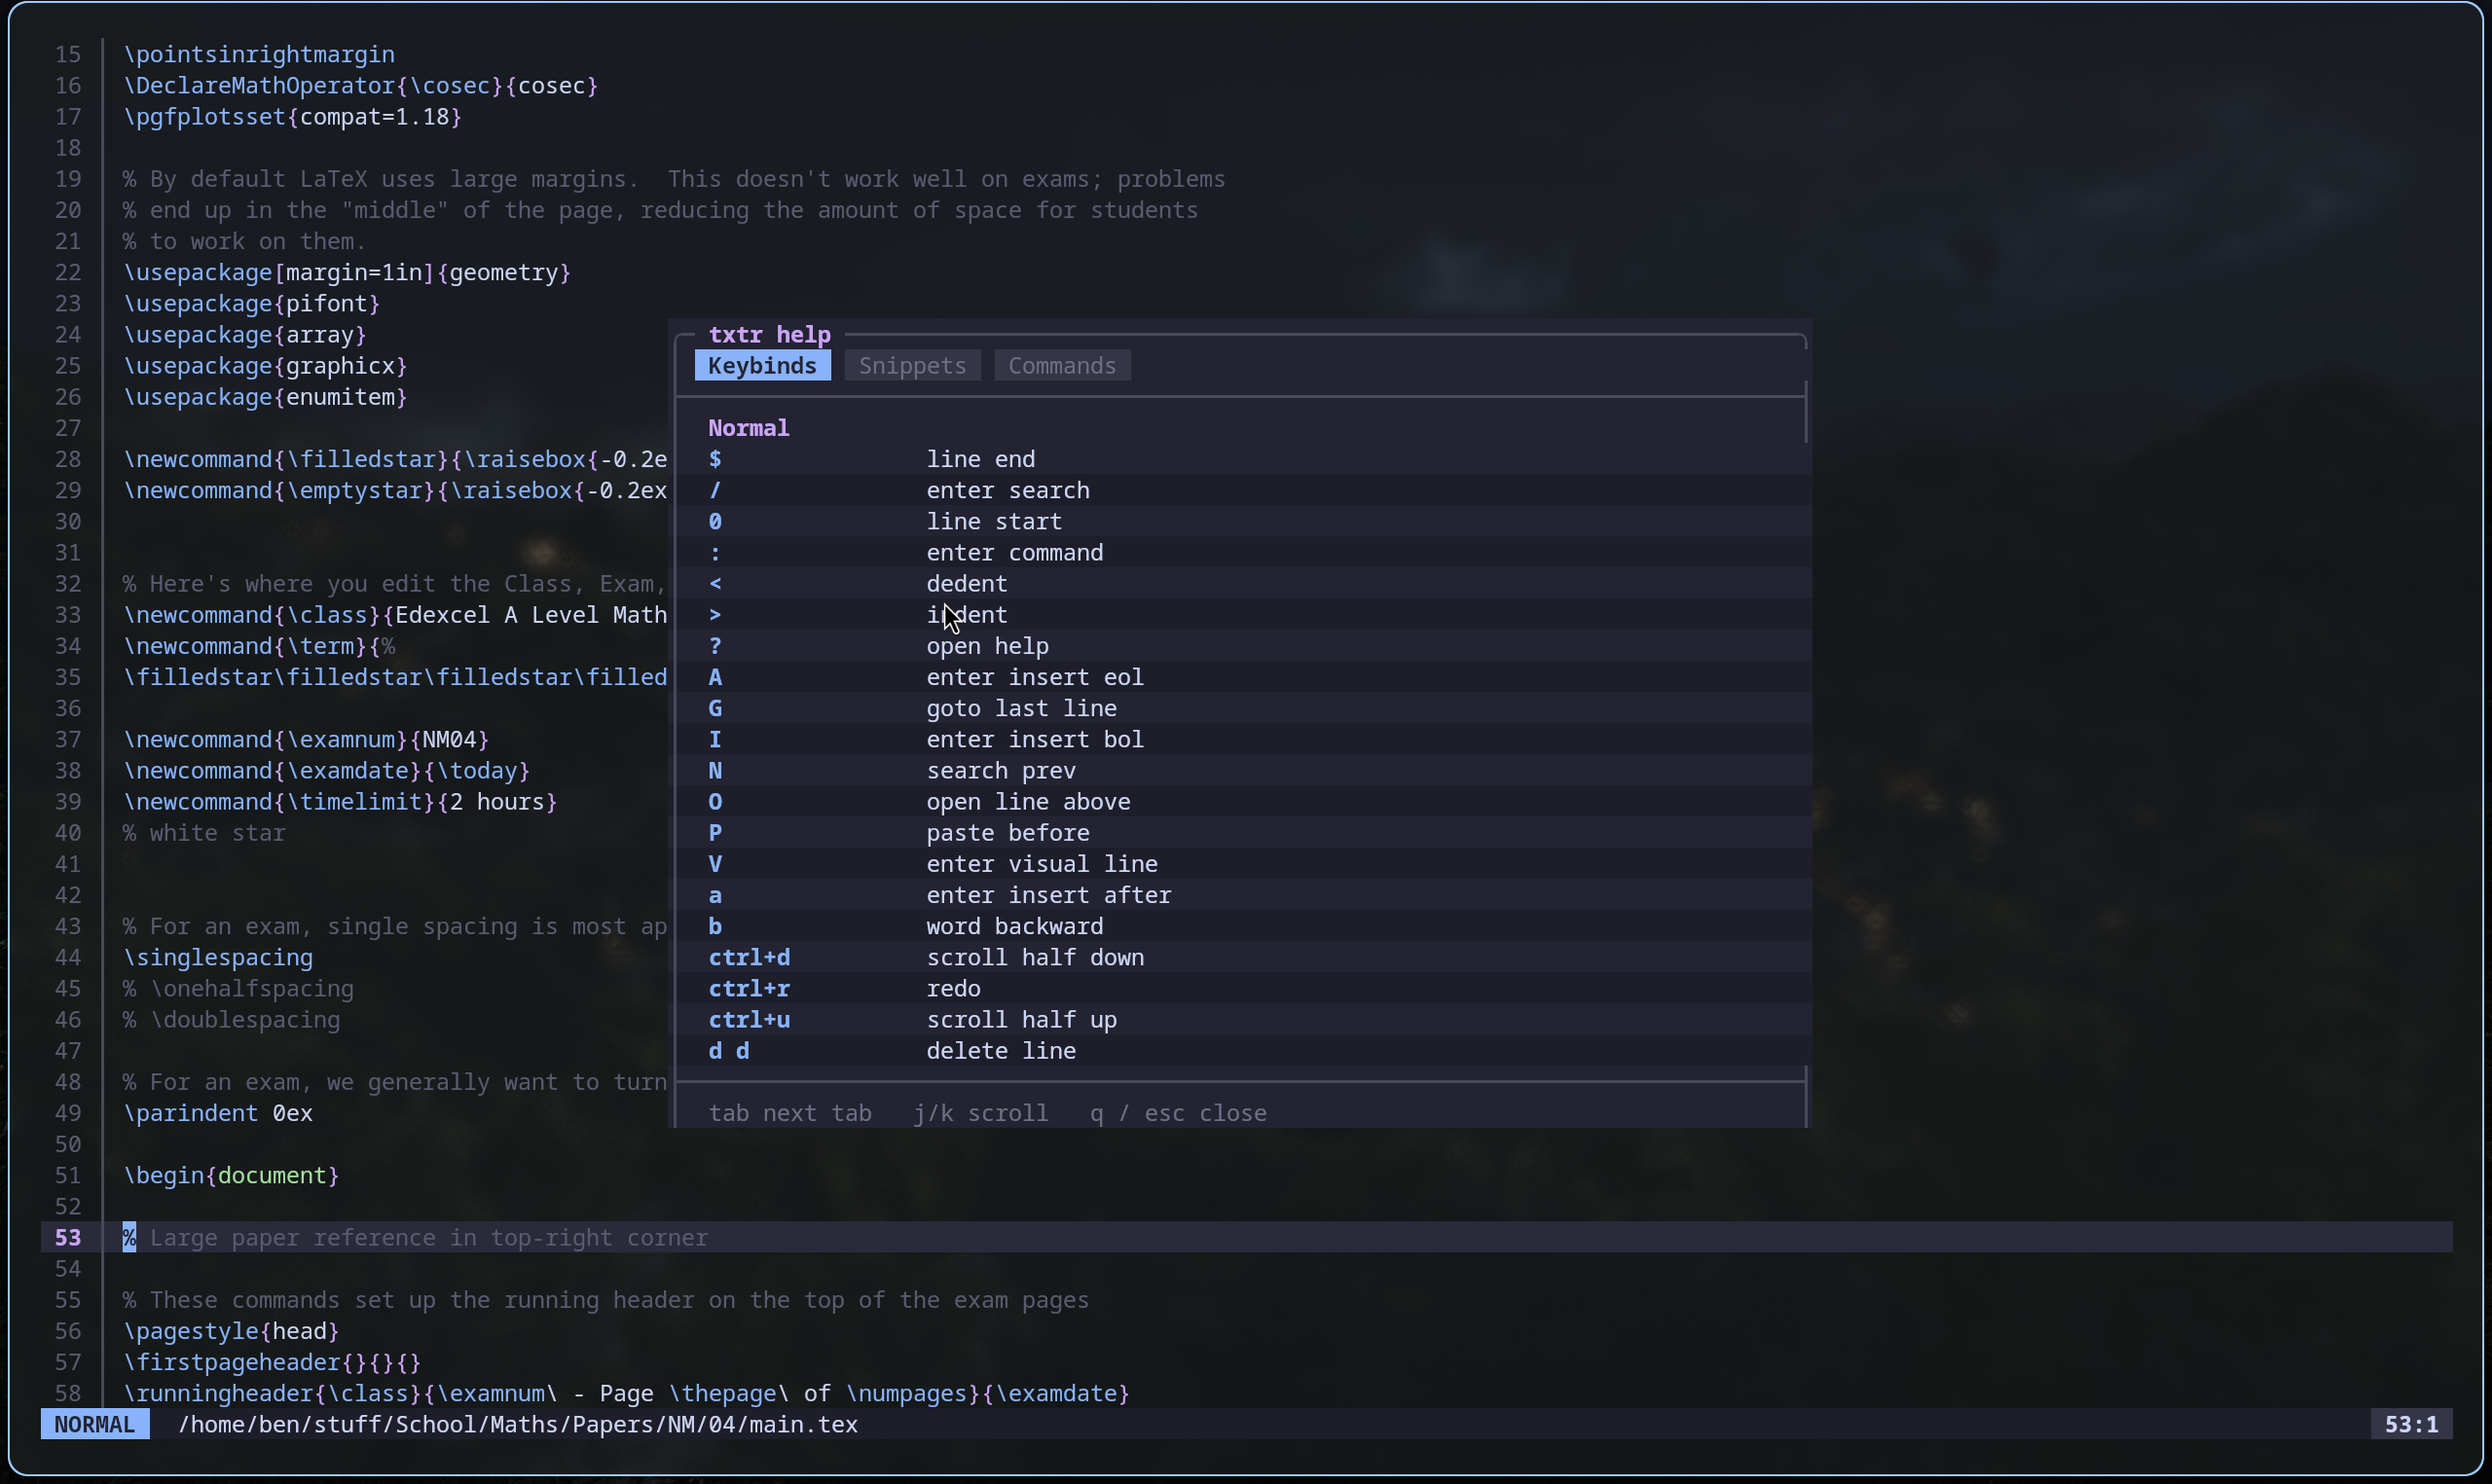Click \newcommand{\examdate}{\today} line
Image resolution: width=2492 pixels, height=1484 pixels.
[x=326, y=770]
